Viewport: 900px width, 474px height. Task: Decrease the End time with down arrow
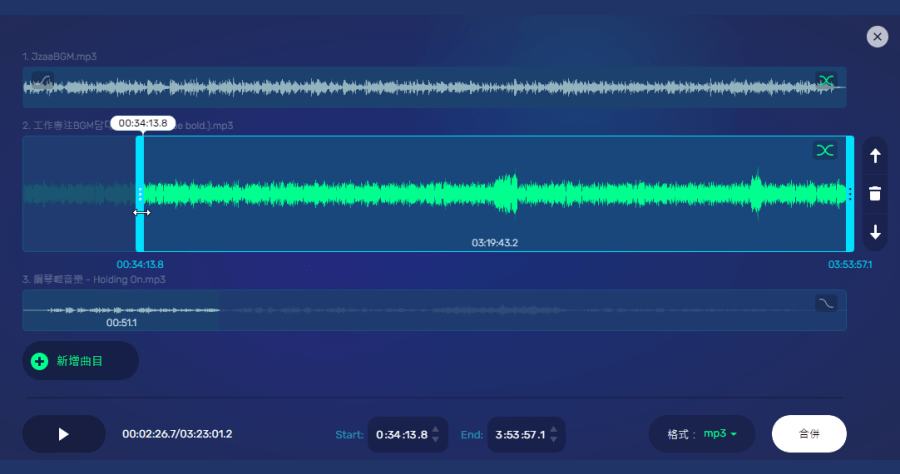tap(555, 441)
